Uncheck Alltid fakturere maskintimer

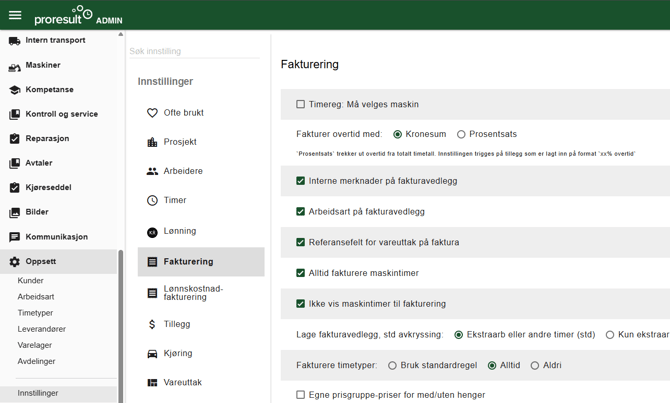(x=300, y=273)
